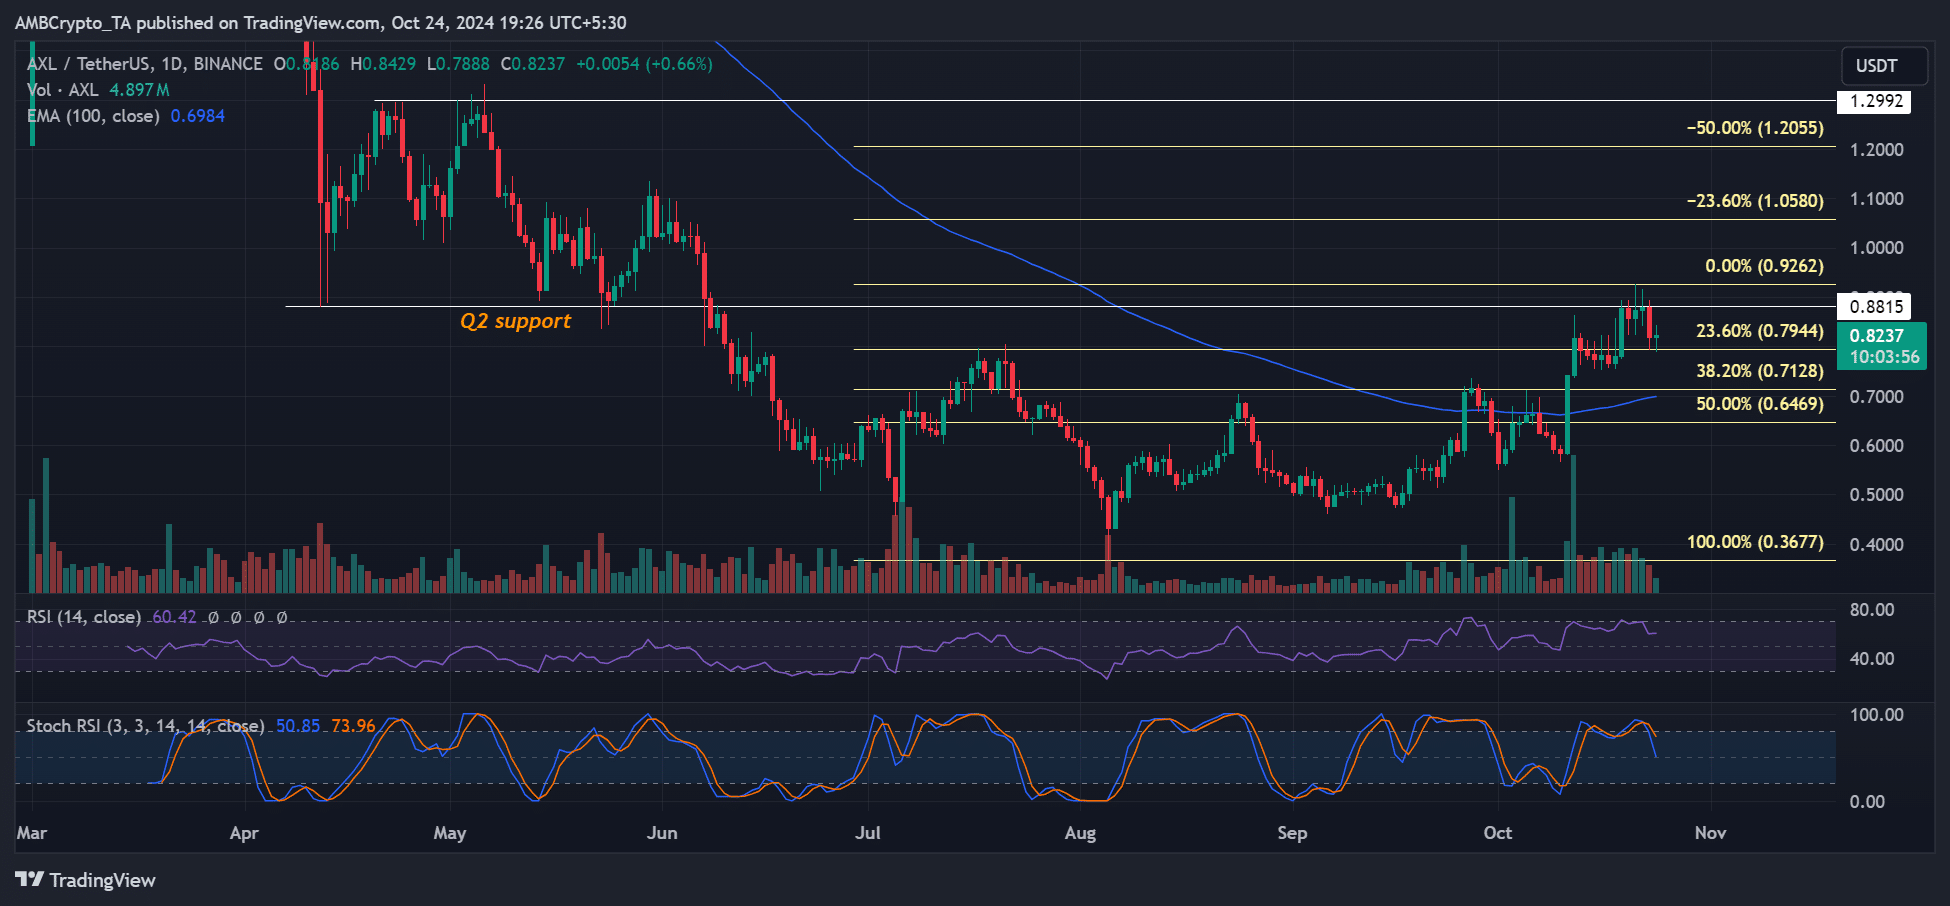This screenshot has width=1950, height=906.
Task: Click the Sep label on time axis
Action: click(1292, 833)
